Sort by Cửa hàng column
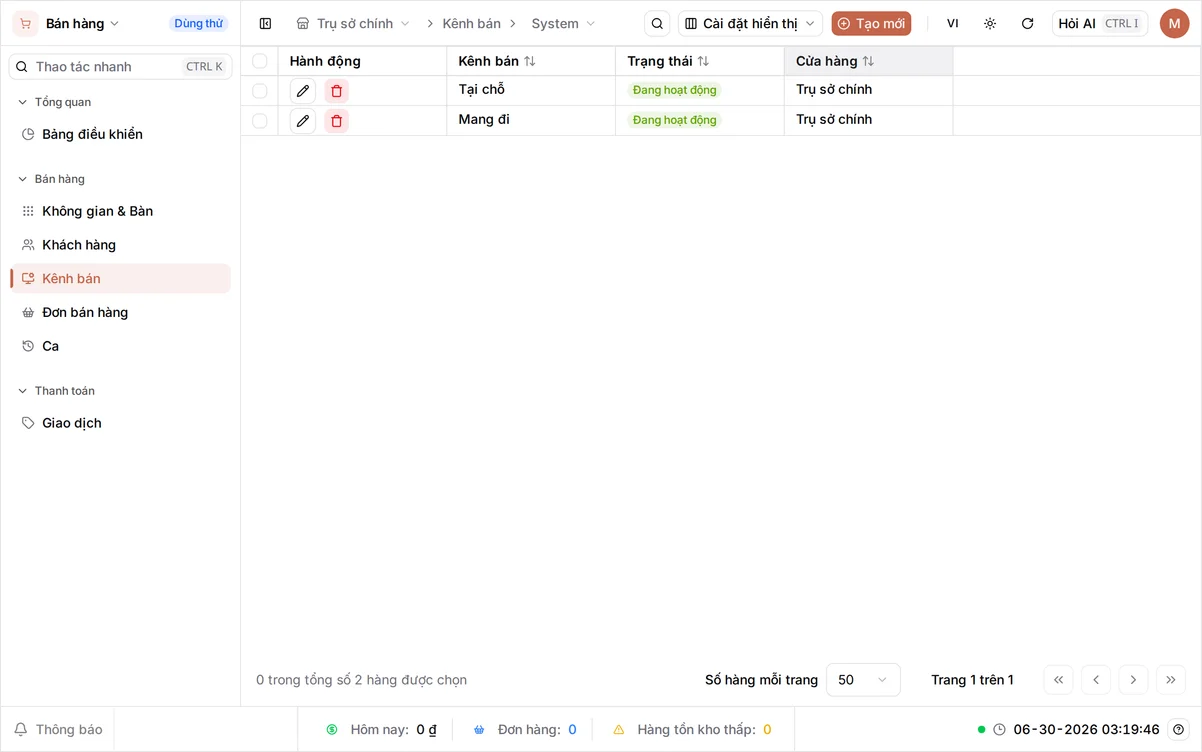1202x752 pixels. [868, 61]
